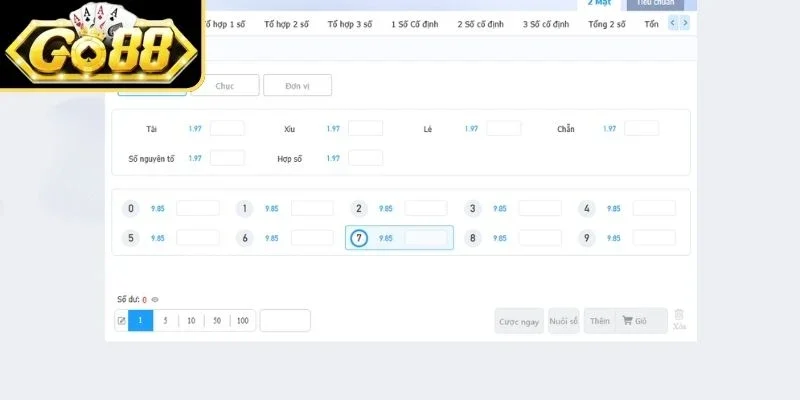Viewport: 800px width, 400px height.
Task: Click the bet input for number 7
Action: [x=426, y=238]
